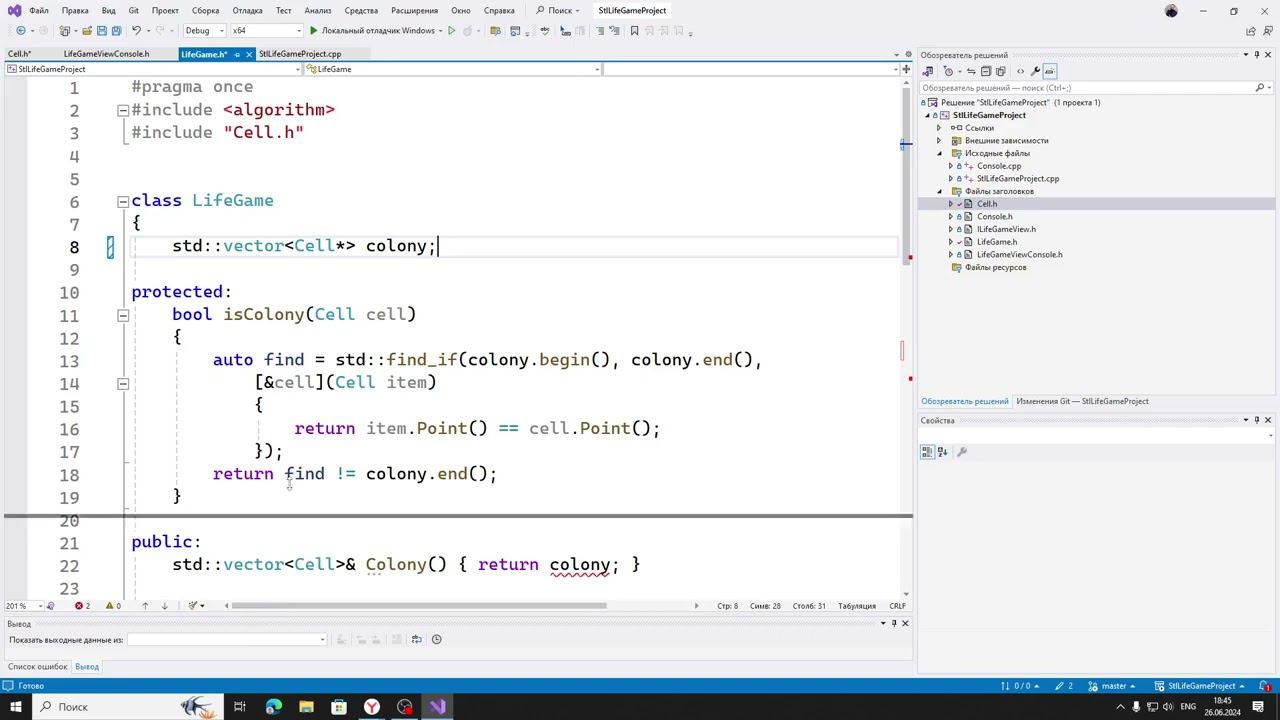Open the Расширения menu
This screenshot has width=1280, height=720.
(414, 11)
